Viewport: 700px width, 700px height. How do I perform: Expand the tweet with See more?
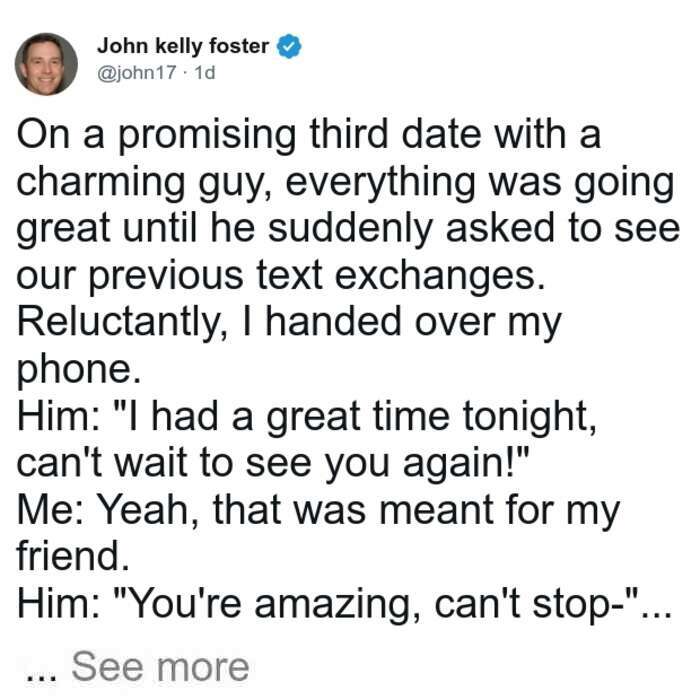[160, 667]
